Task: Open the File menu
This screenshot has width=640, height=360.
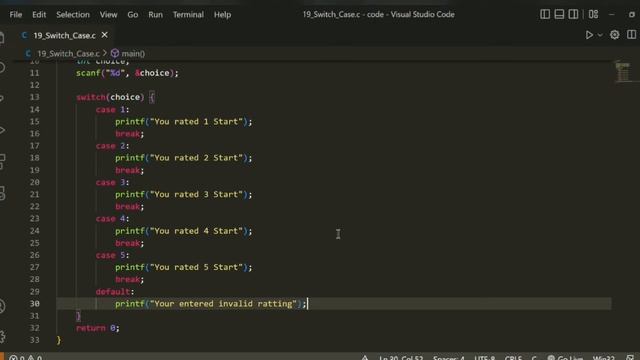Action: (16, 15)
